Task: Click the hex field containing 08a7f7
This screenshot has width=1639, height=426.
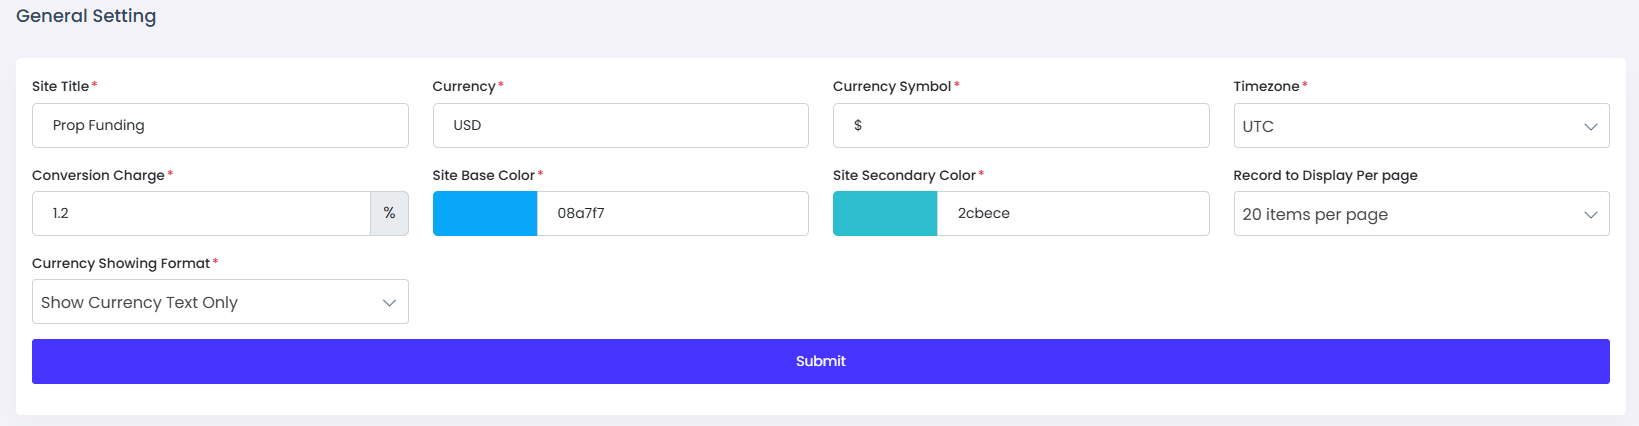Action: click(x=672, y=213)
